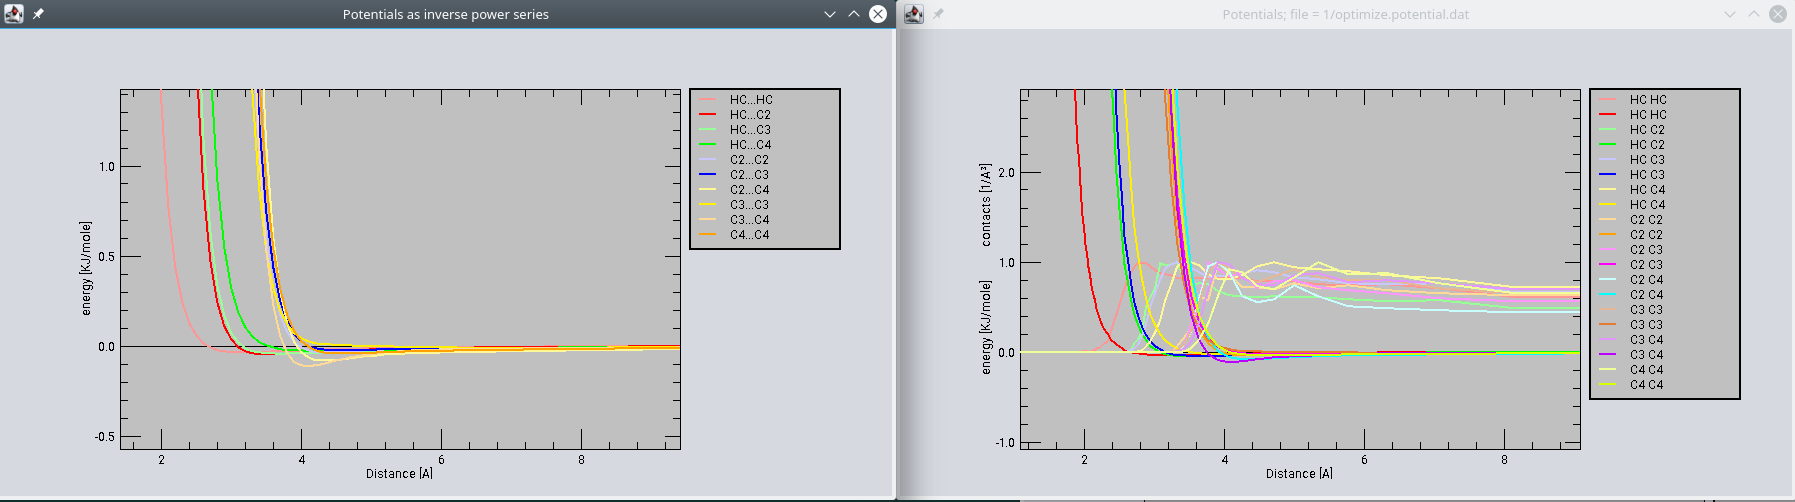Toggle pin on inverse power series window
The image size is (1795, 502).
[38, 14]
